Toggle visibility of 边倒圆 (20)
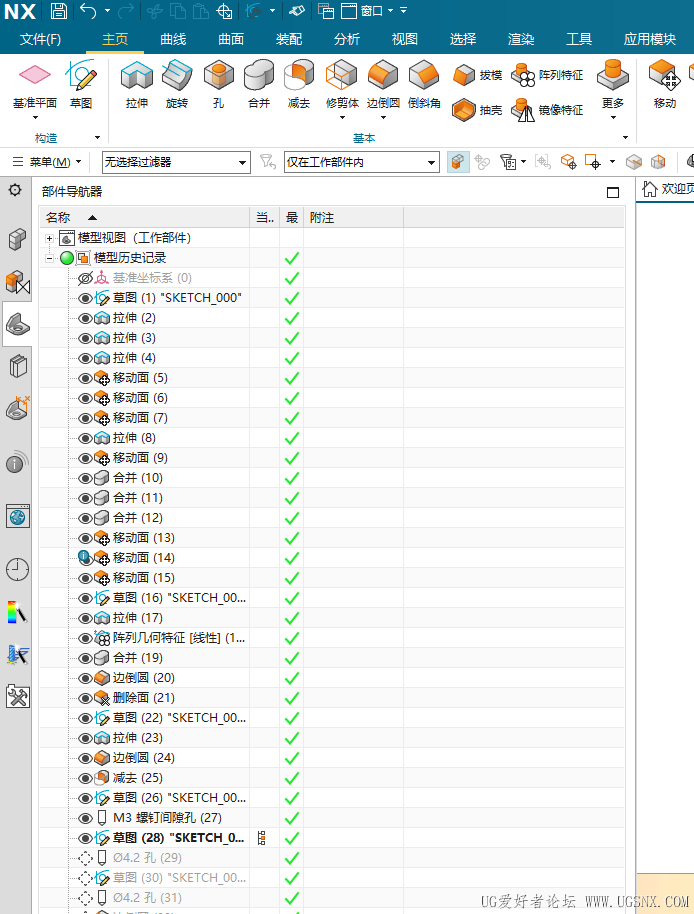The image size is (694, 914). point(85,678)
